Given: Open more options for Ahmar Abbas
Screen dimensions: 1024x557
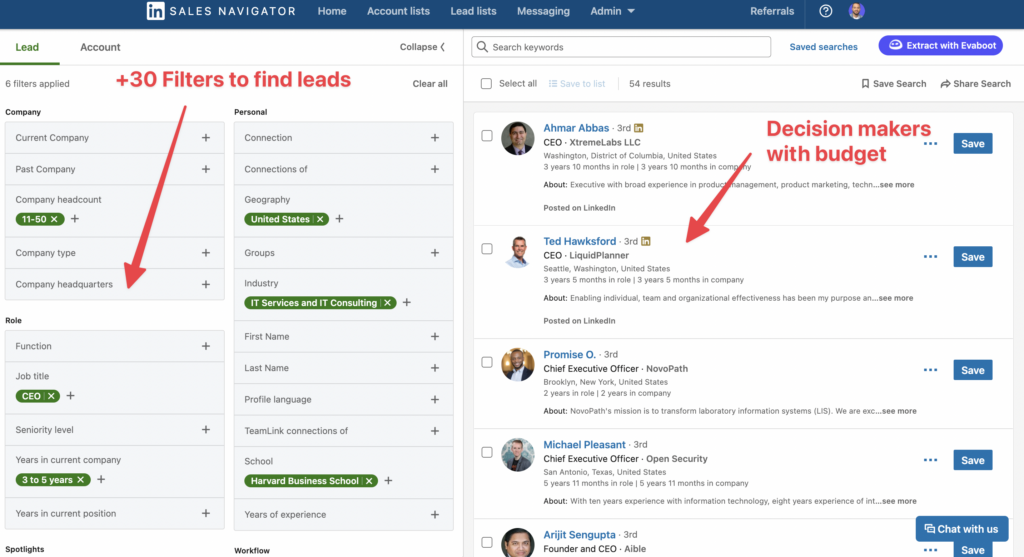Looking at the screenshot, I should click(930, 144).
